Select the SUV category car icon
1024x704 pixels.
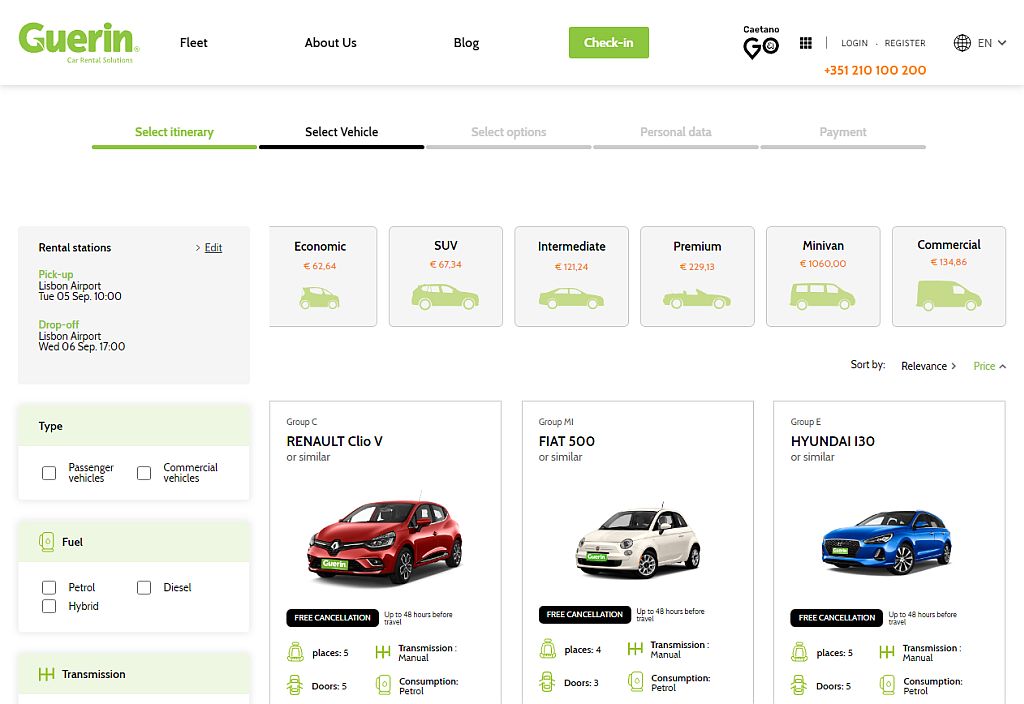tap(445, 296)
